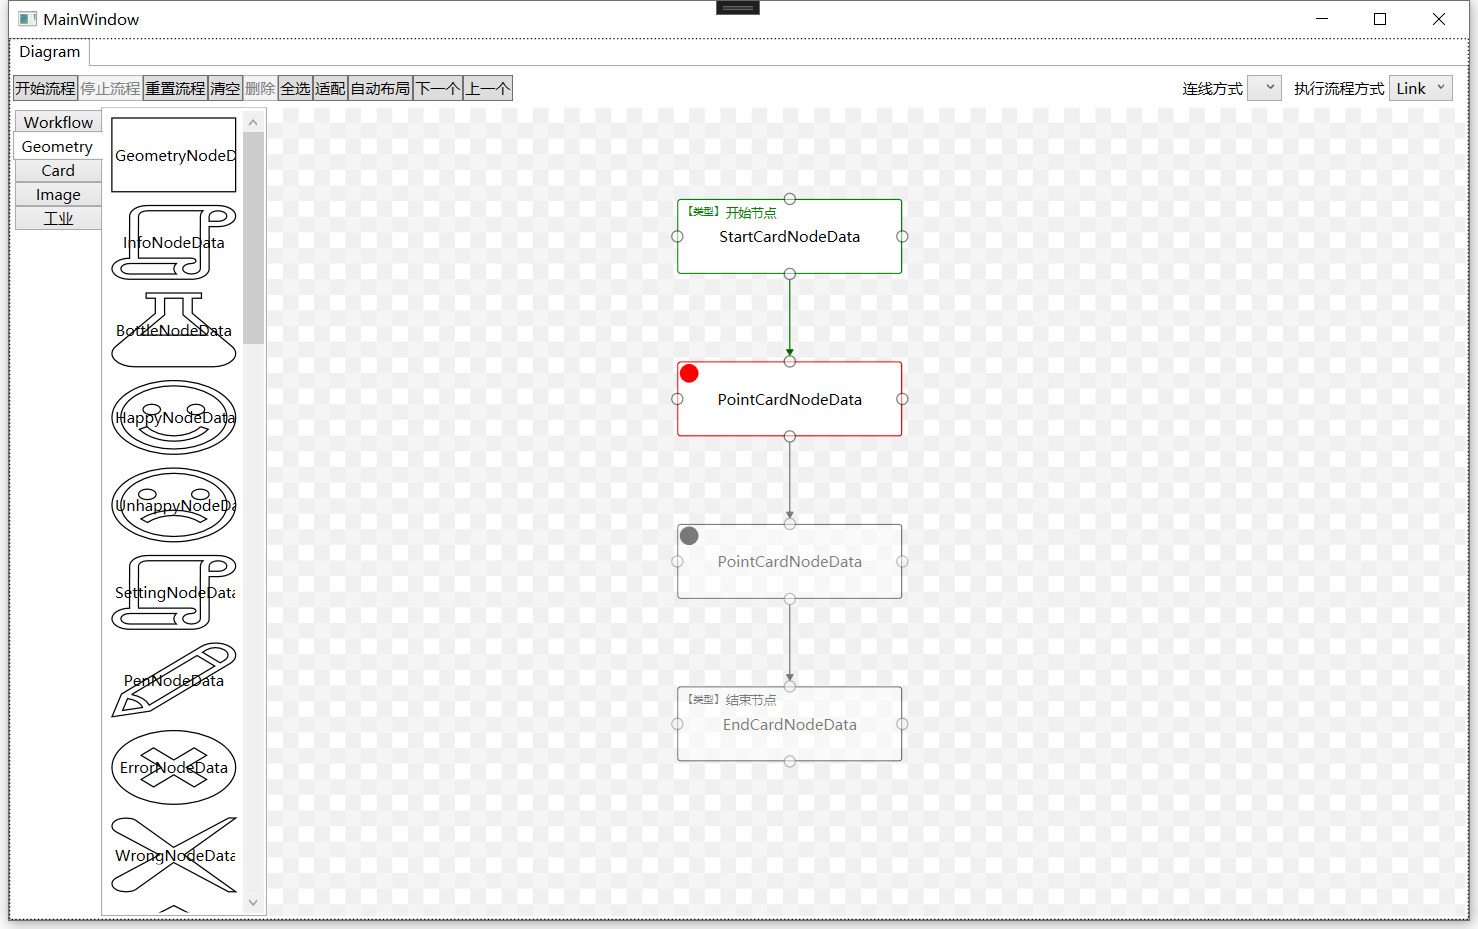Viewport: 1478px width, 929px height.
Task: Click the 清空 button
Action: click(225, 88)
